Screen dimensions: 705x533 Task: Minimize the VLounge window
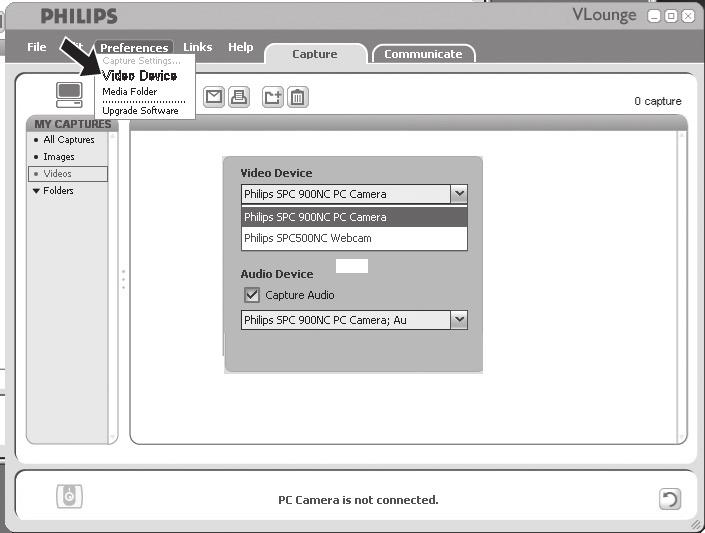click(x=654, y=17)
